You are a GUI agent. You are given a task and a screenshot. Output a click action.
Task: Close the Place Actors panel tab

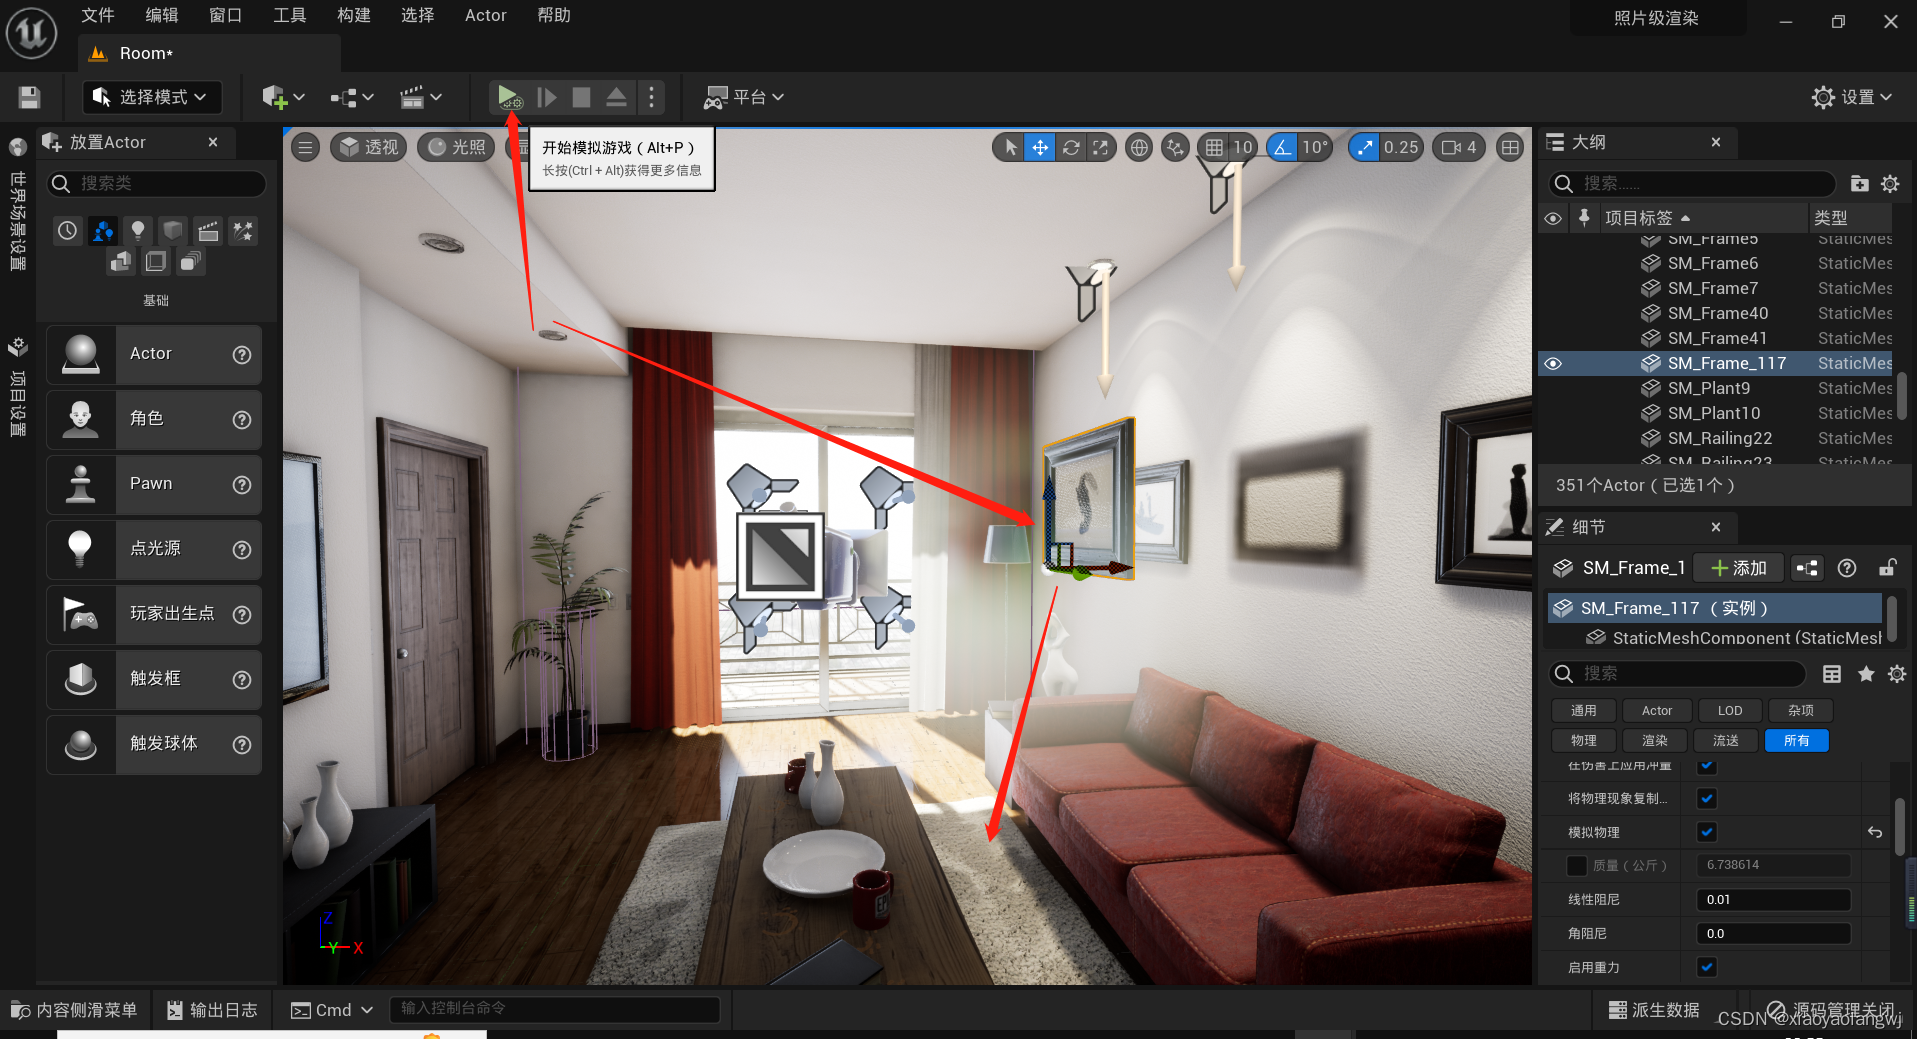click(x=213, y=142)
